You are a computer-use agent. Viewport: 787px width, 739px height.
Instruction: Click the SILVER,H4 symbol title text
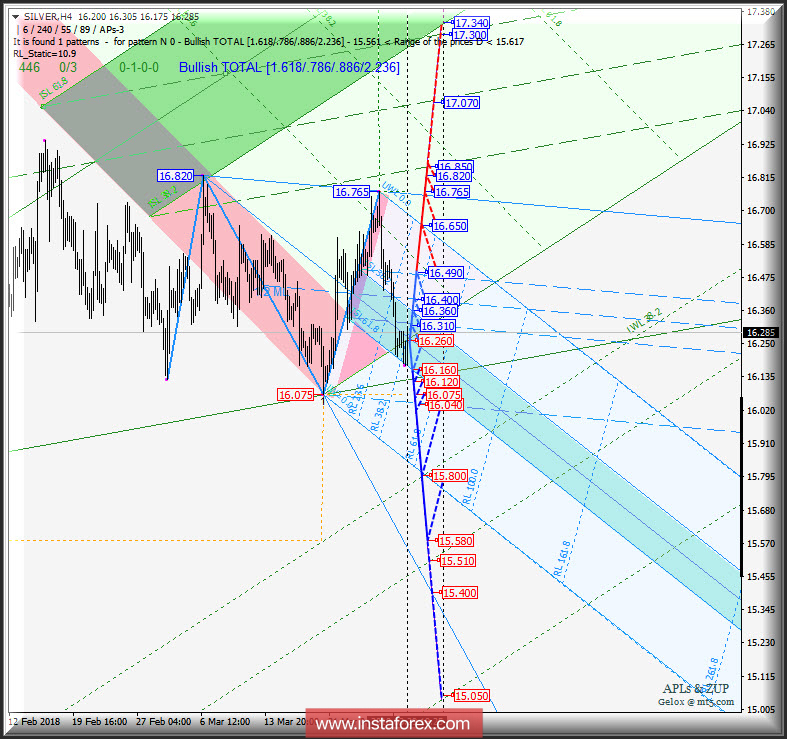click(48, 17)
